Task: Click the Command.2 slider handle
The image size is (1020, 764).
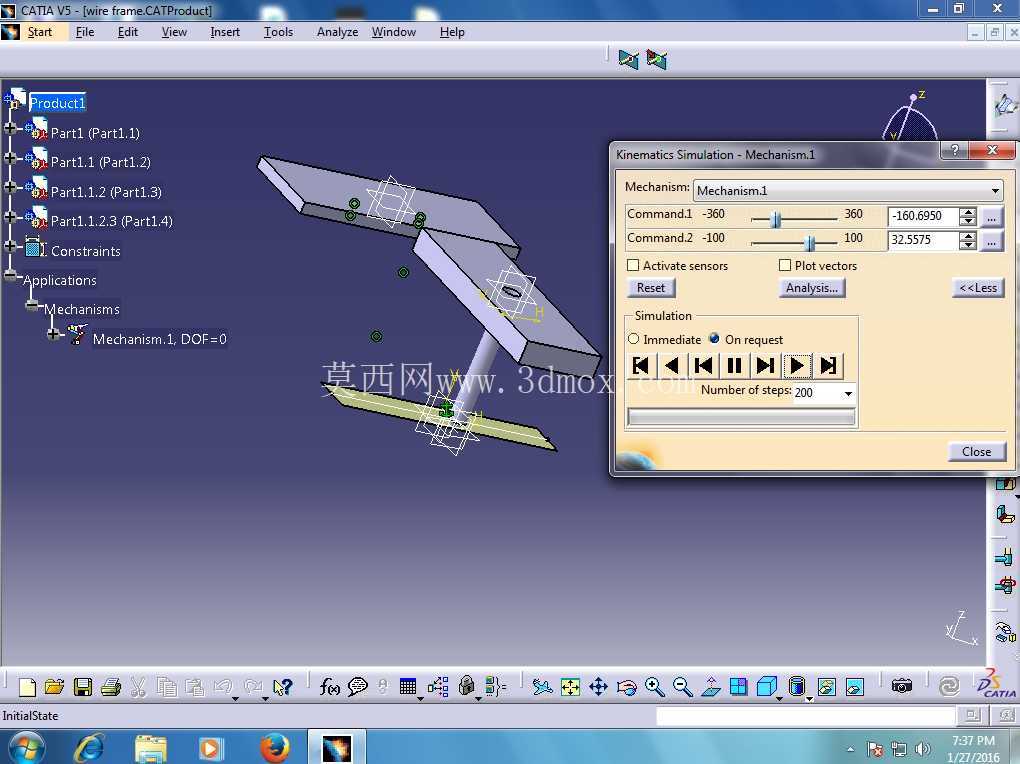Action: click(809, 243)
